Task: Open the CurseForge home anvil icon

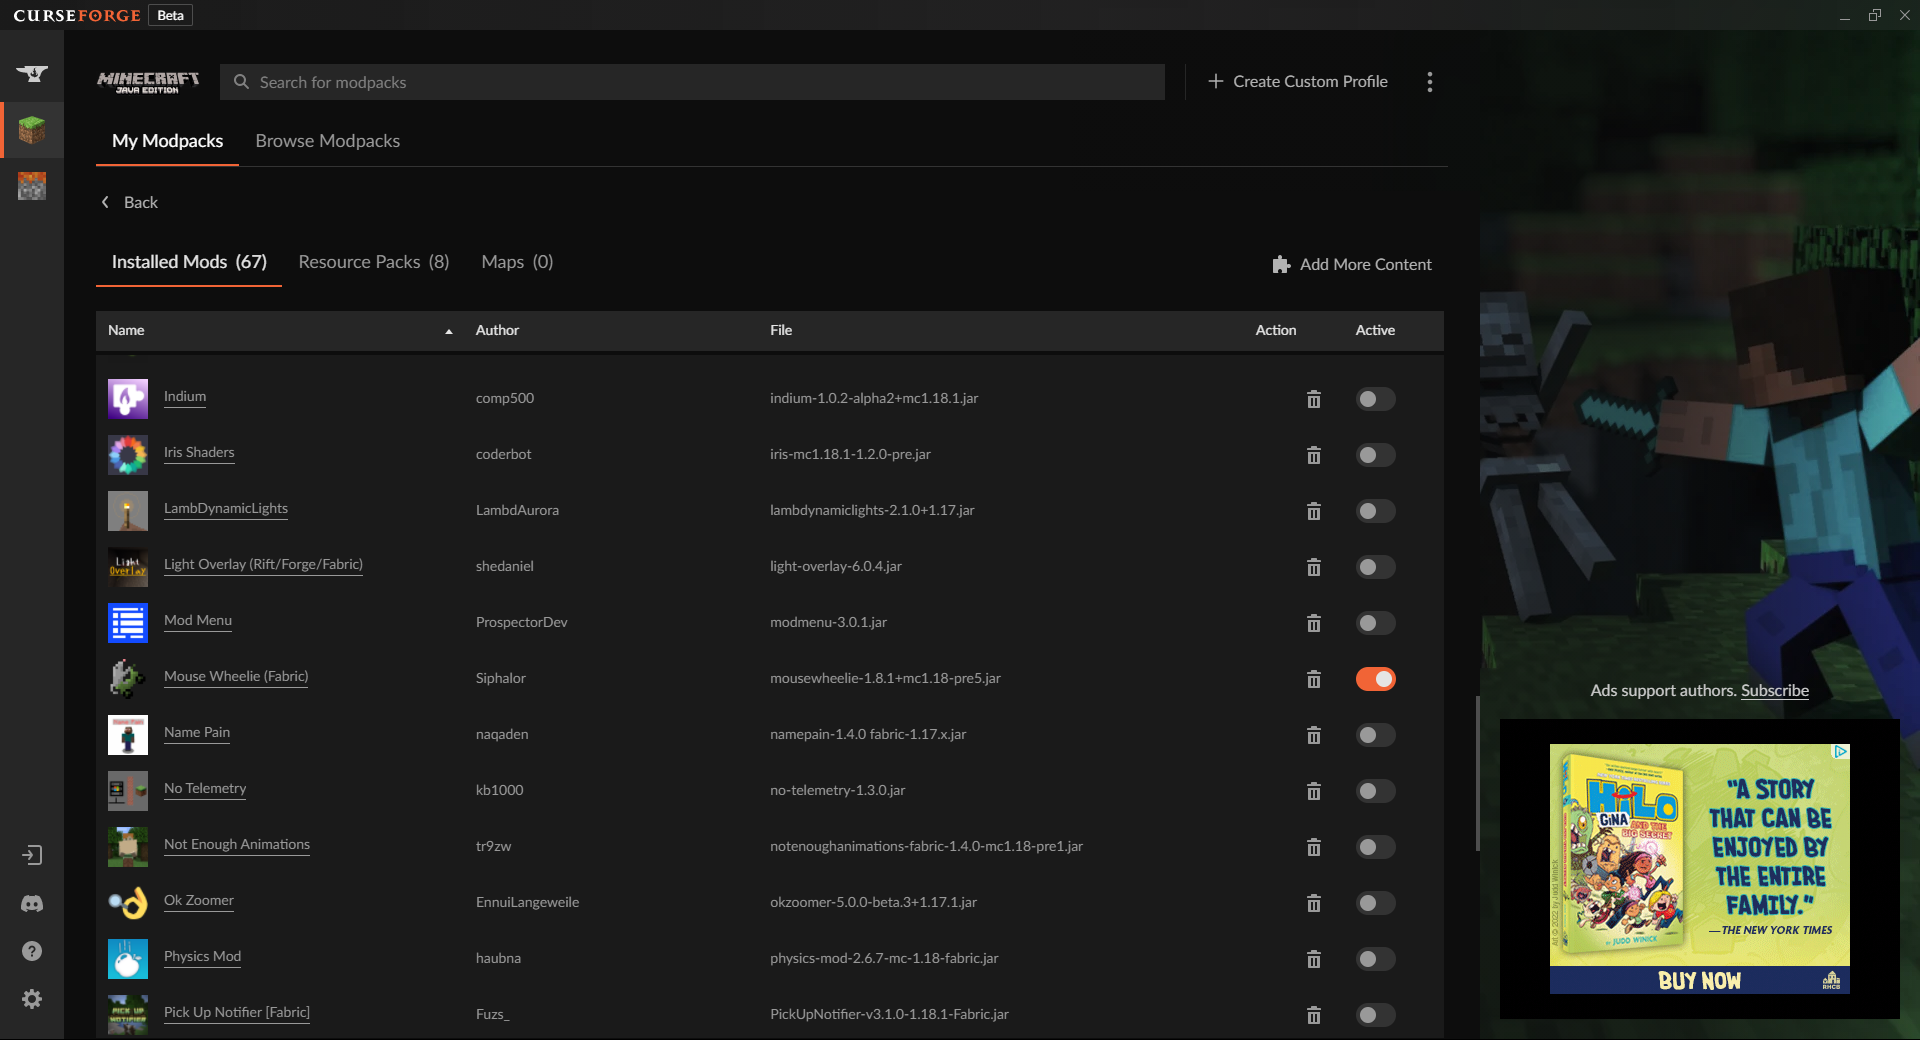Action: pos(32,72)
